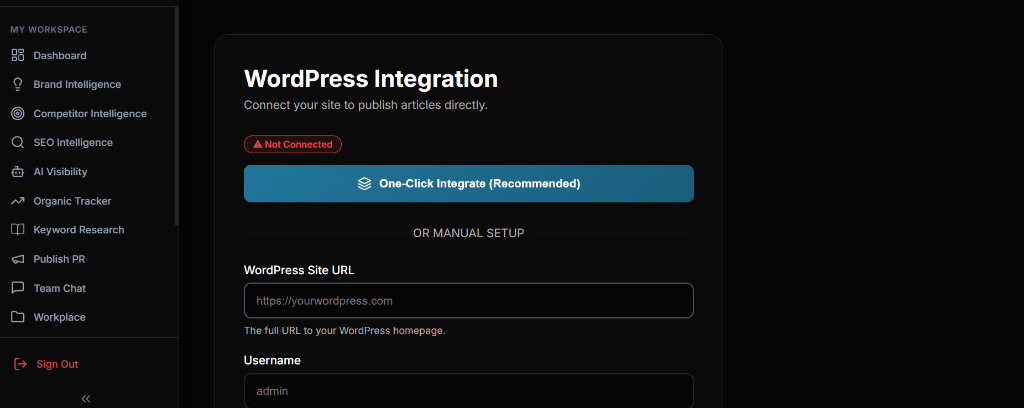This screenshot has height=408, width=1024.
Task: Click the Organic Tracker trend arrow icon
Action: [x=18, y=201]
